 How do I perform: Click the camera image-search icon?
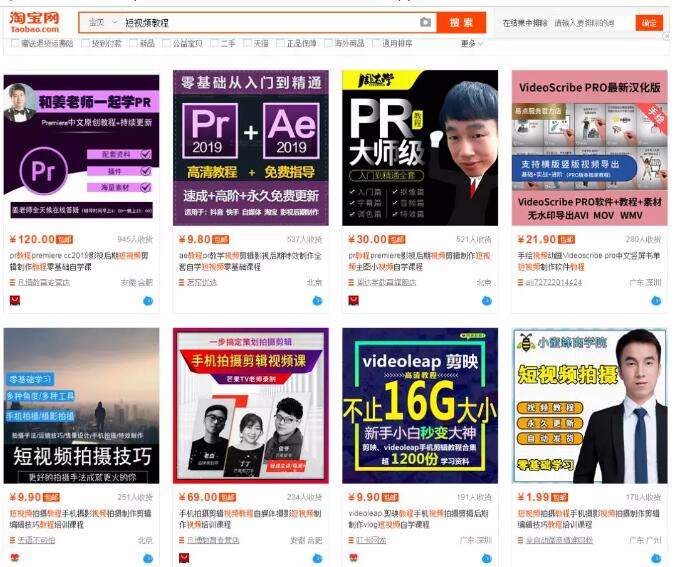point(426,22)
